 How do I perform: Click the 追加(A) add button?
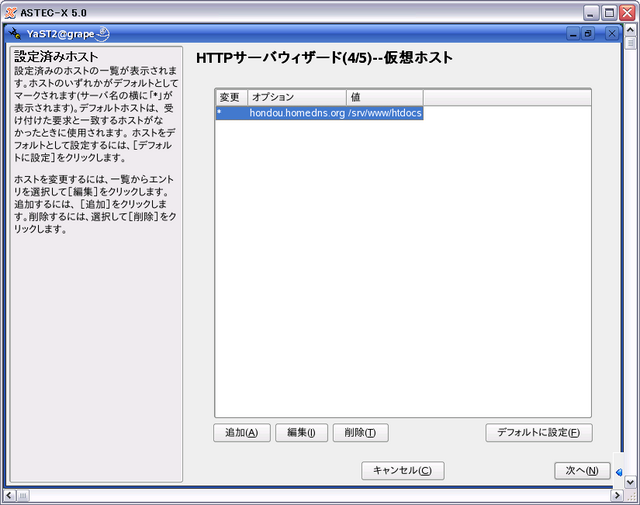[x=242, y=433]
